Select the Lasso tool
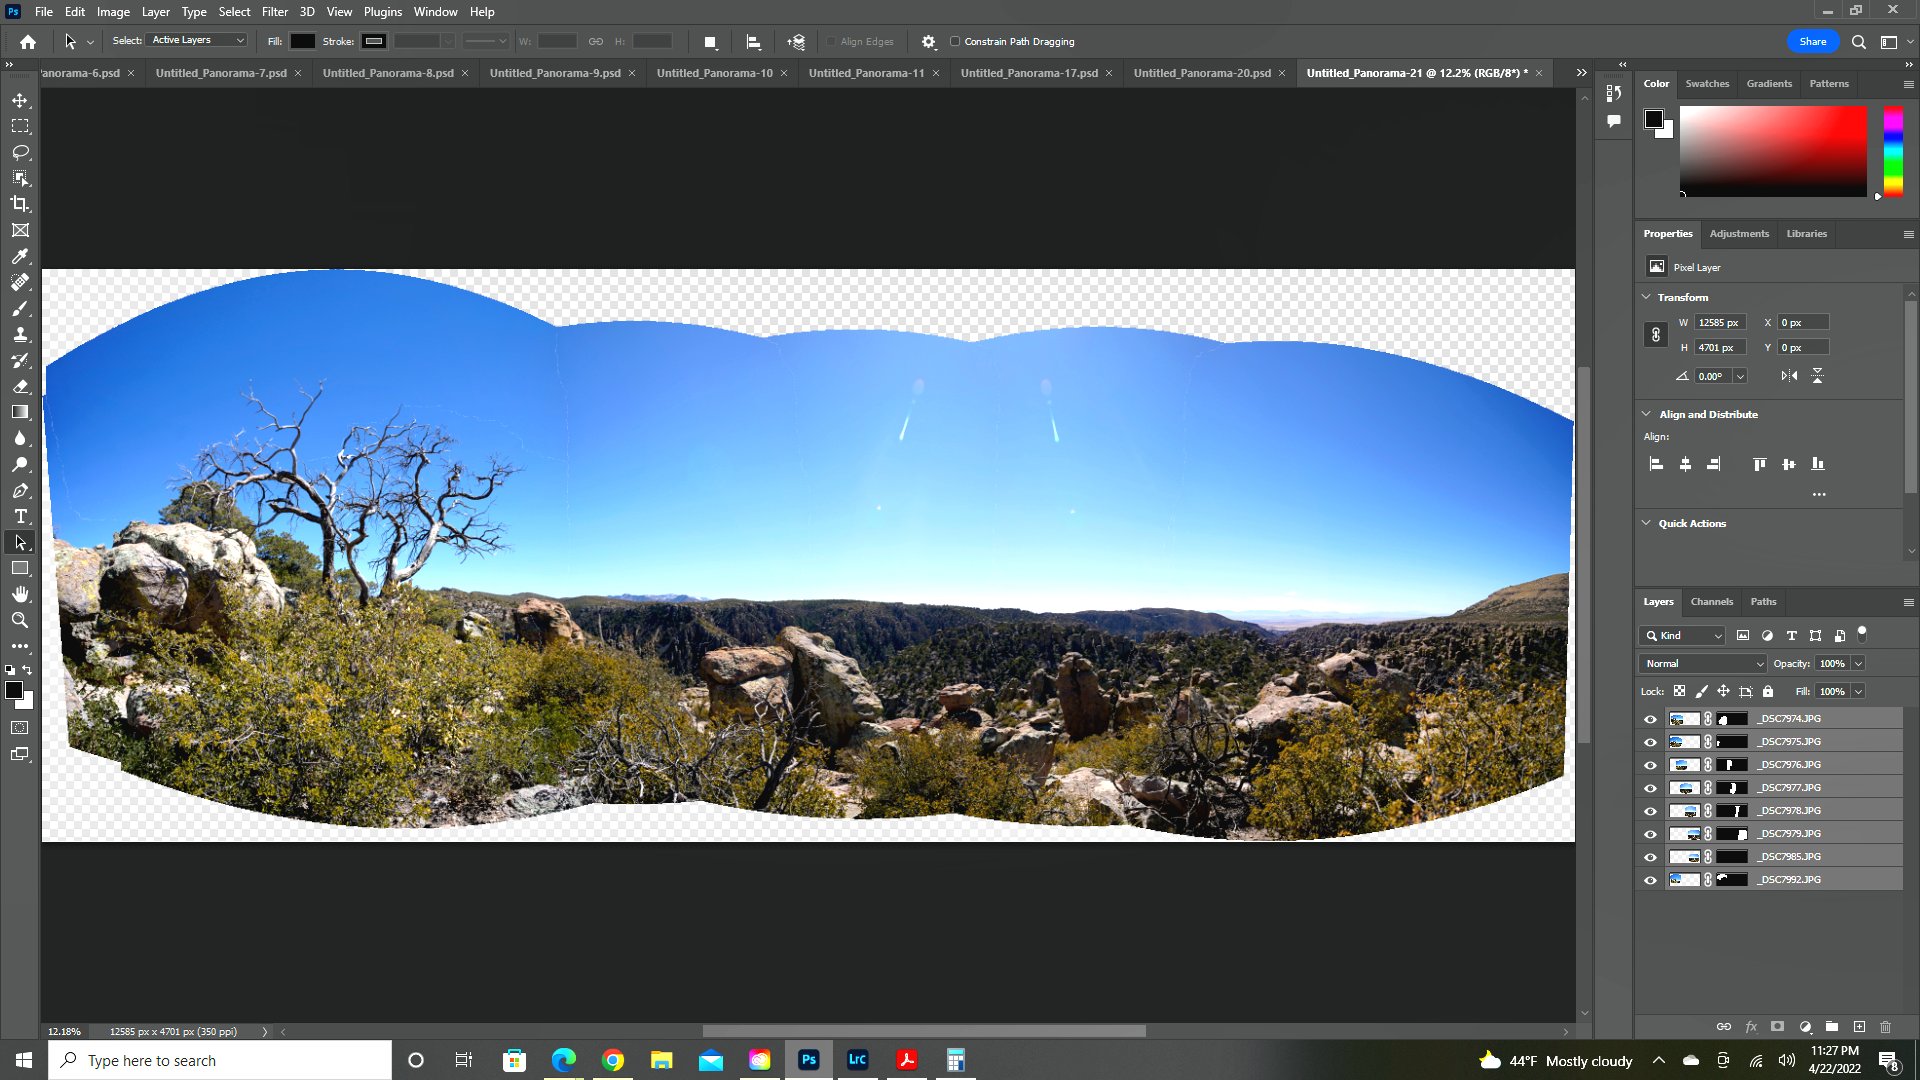The image size is (1920, 1080). tap(20, 152)
